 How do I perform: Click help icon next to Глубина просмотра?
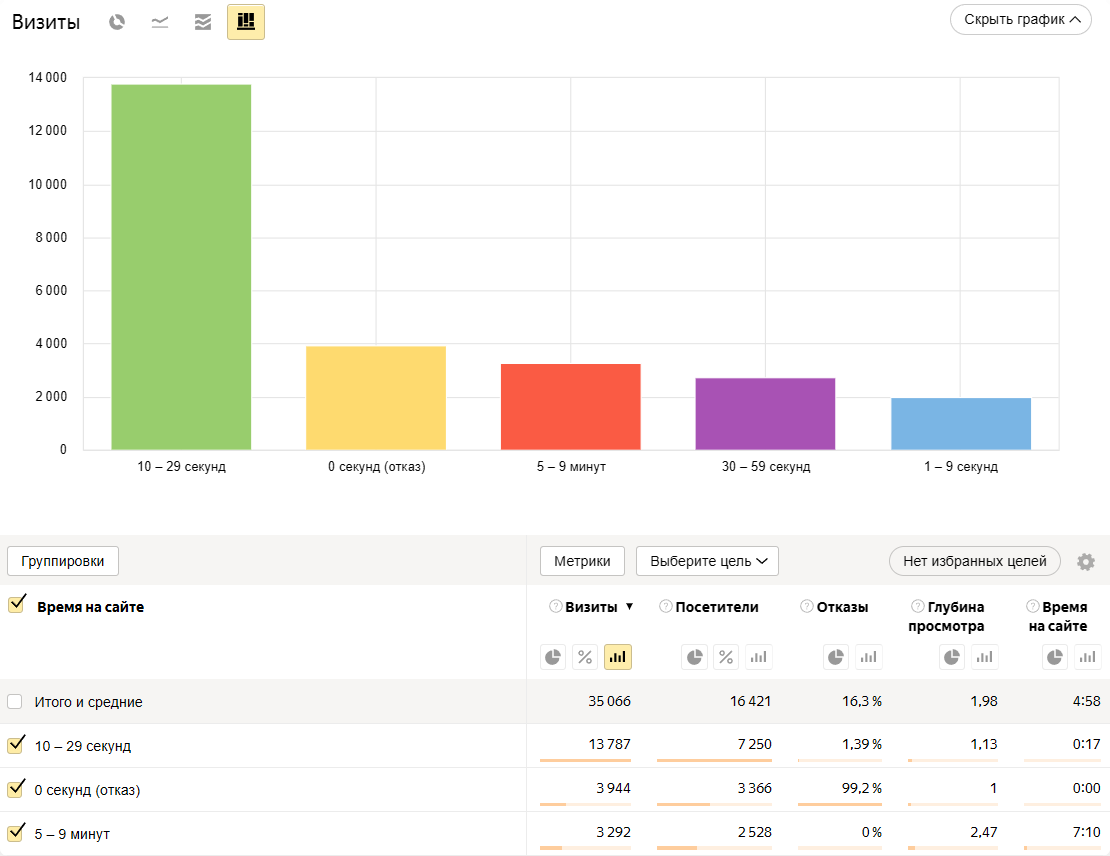tap(917, 607)
